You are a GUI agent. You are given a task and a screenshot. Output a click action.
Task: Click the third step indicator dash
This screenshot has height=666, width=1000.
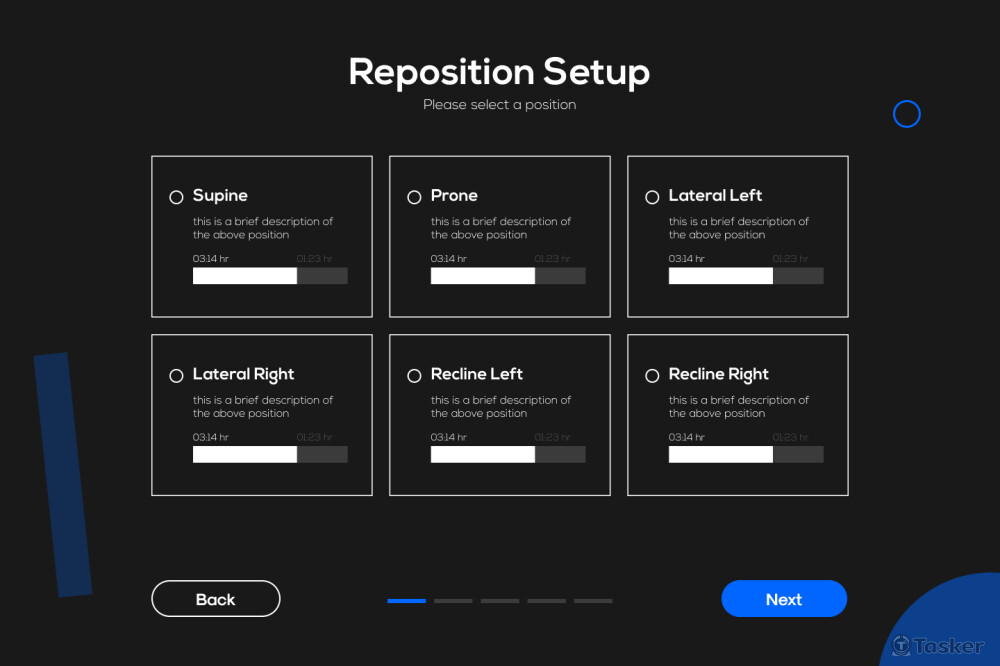click(500, 601)
